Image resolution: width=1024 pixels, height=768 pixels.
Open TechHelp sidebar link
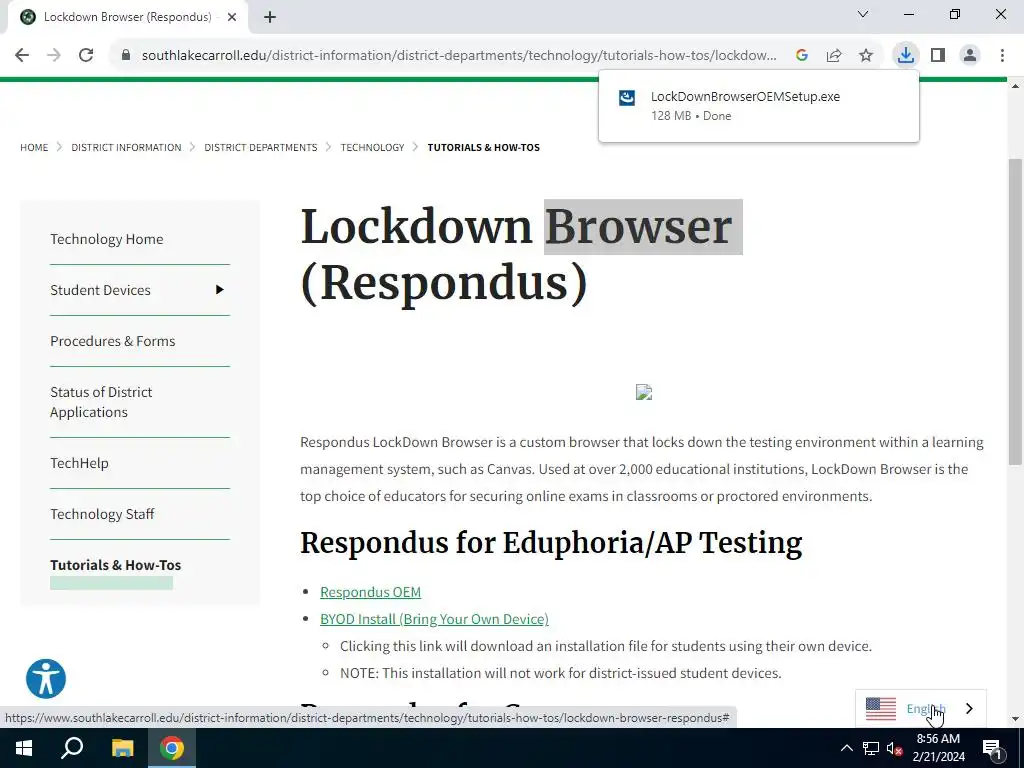coord(79,463)
